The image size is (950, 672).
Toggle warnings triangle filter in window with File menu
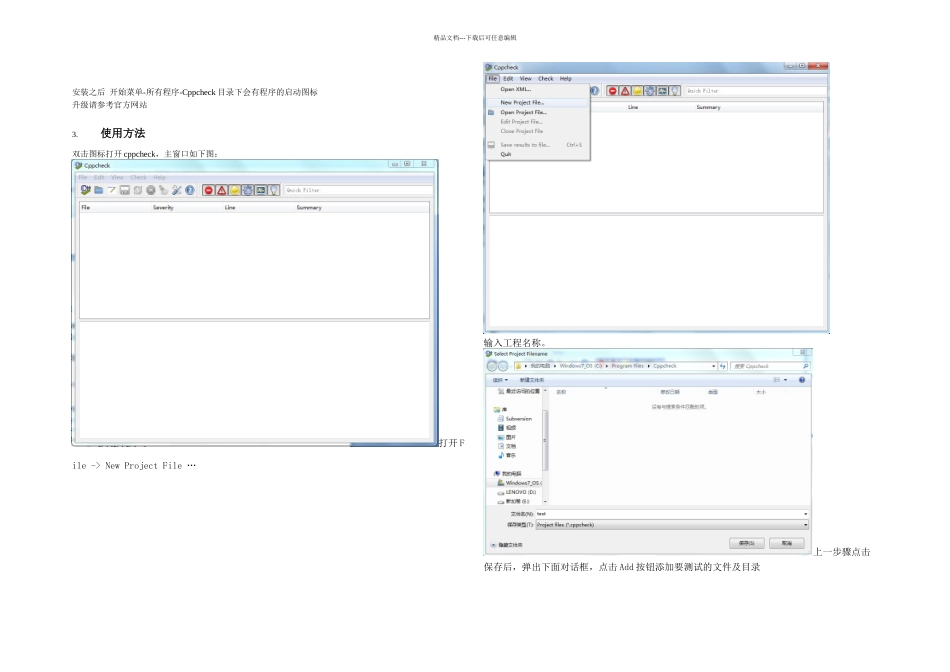(625, 91)
